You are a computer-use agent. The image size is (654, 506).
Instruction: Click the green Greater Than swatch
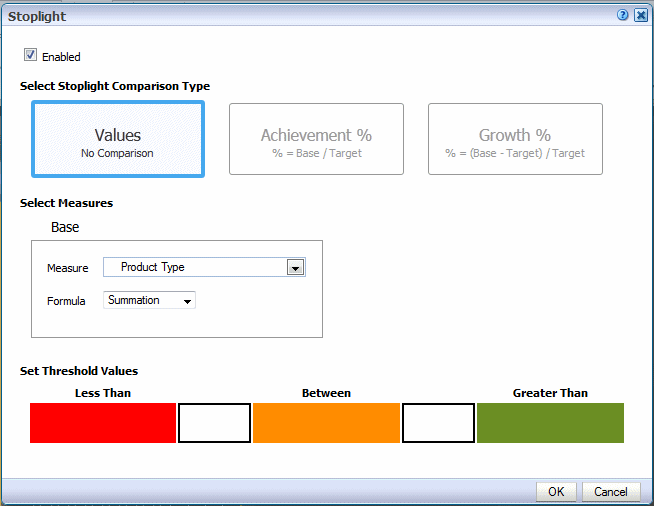coord(550,423)
